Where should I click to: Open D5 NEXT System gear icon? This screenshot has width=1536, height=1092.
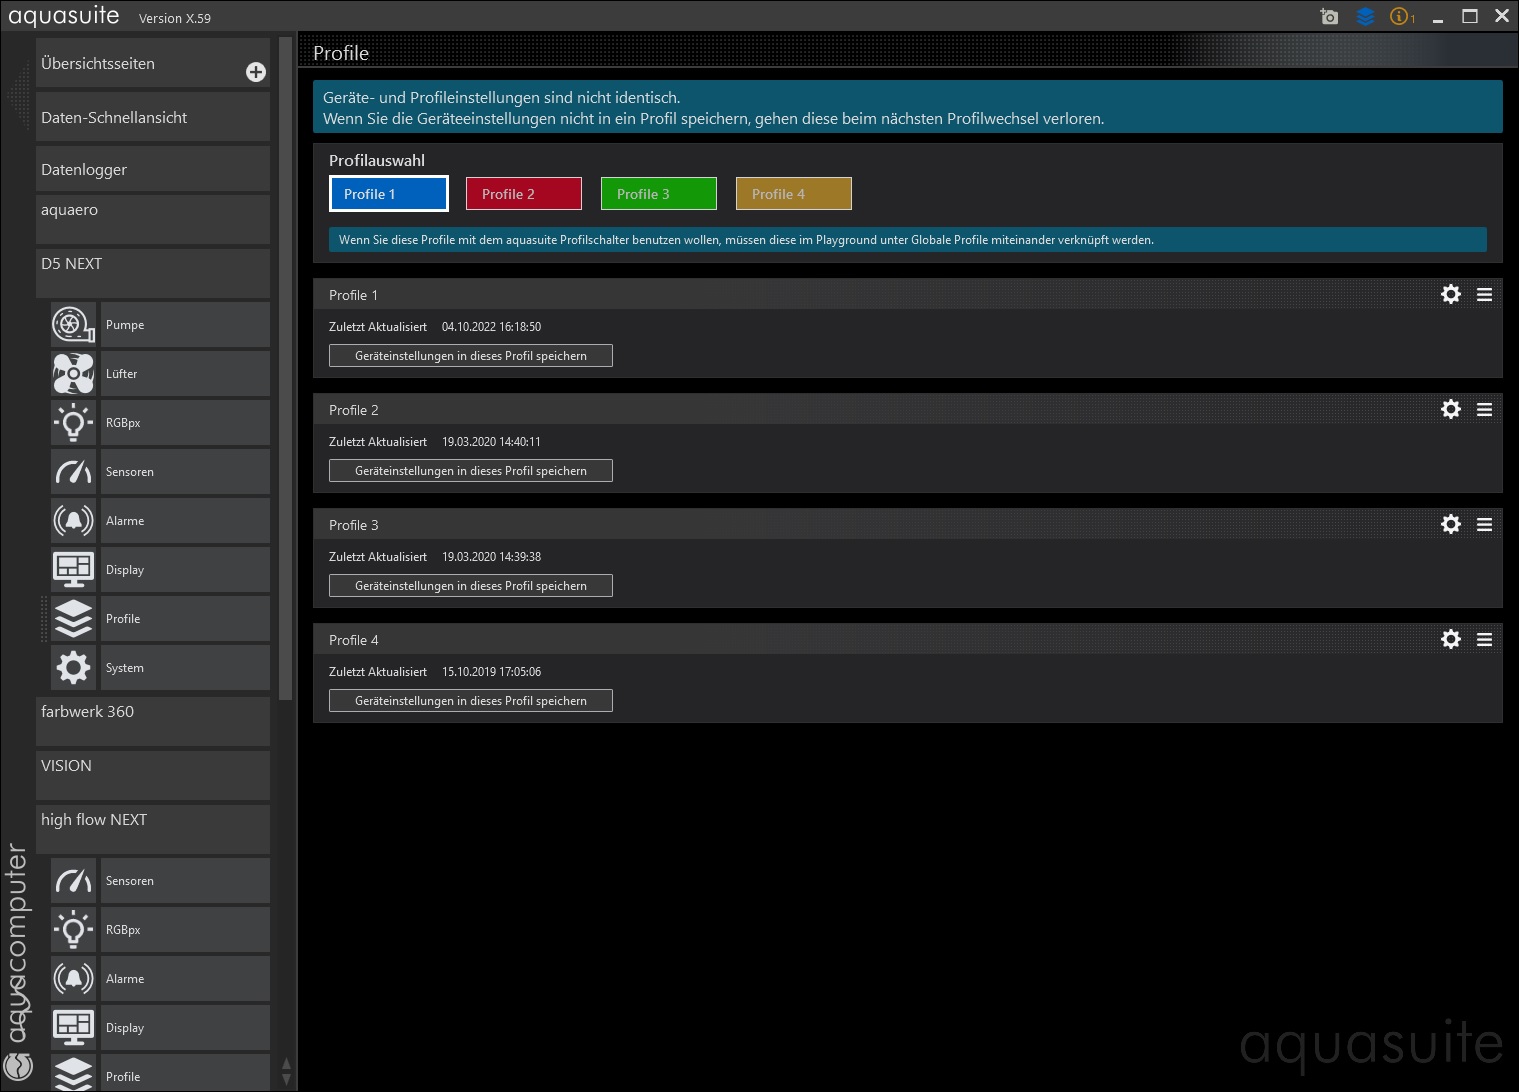coord(73,668)
